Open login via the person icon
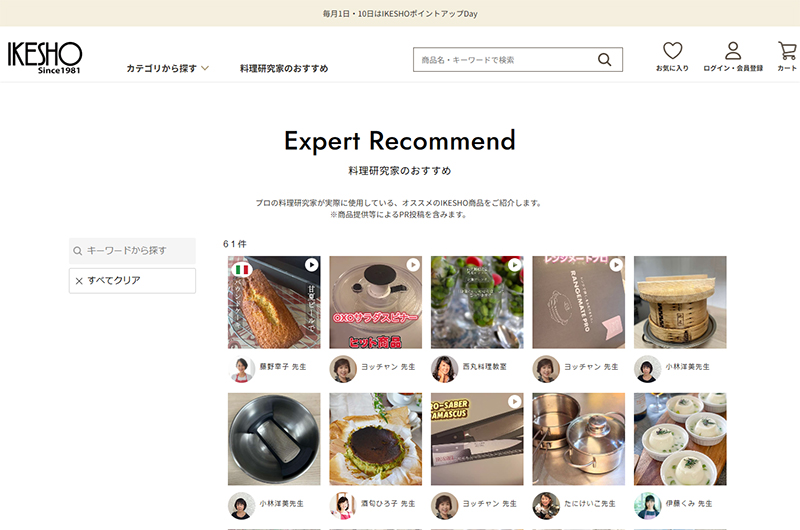This screenshot has width=800, height=530. tap(733, 51)
